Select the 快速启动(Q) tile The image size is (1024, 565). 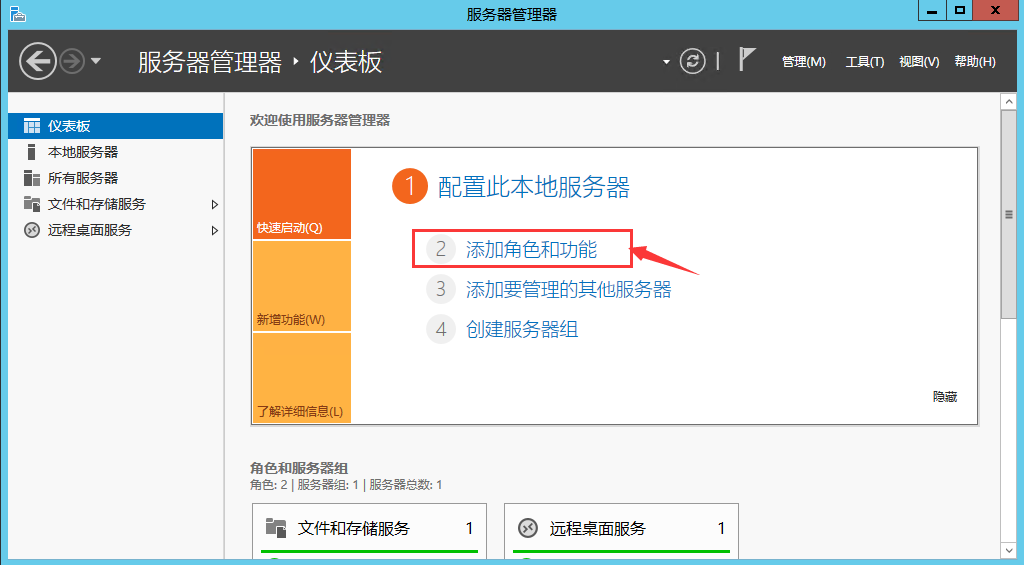[302, 194]
